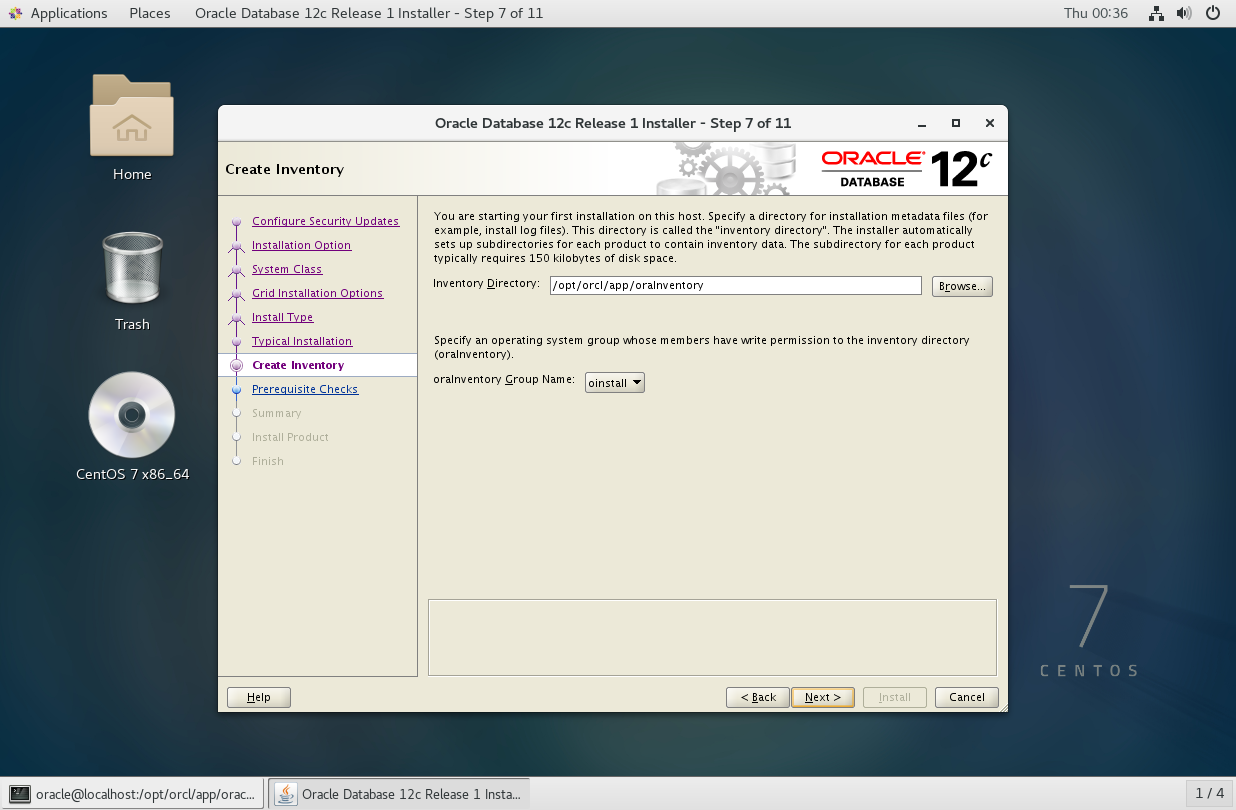
Task: Click the terminal icon in the taskbar
Action: pyautogui.click(x=19, y=794)
